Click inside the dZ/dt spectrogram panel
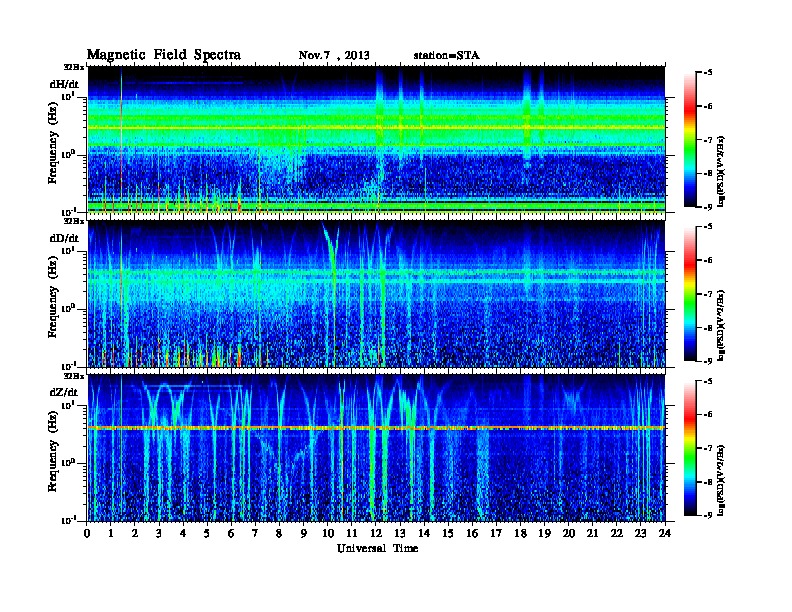 [376, 448]
